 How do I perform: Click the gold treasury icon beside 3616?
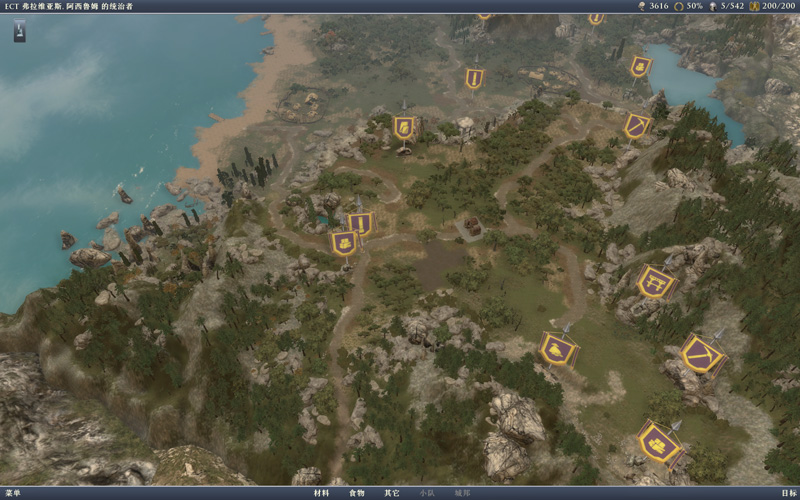642,6
